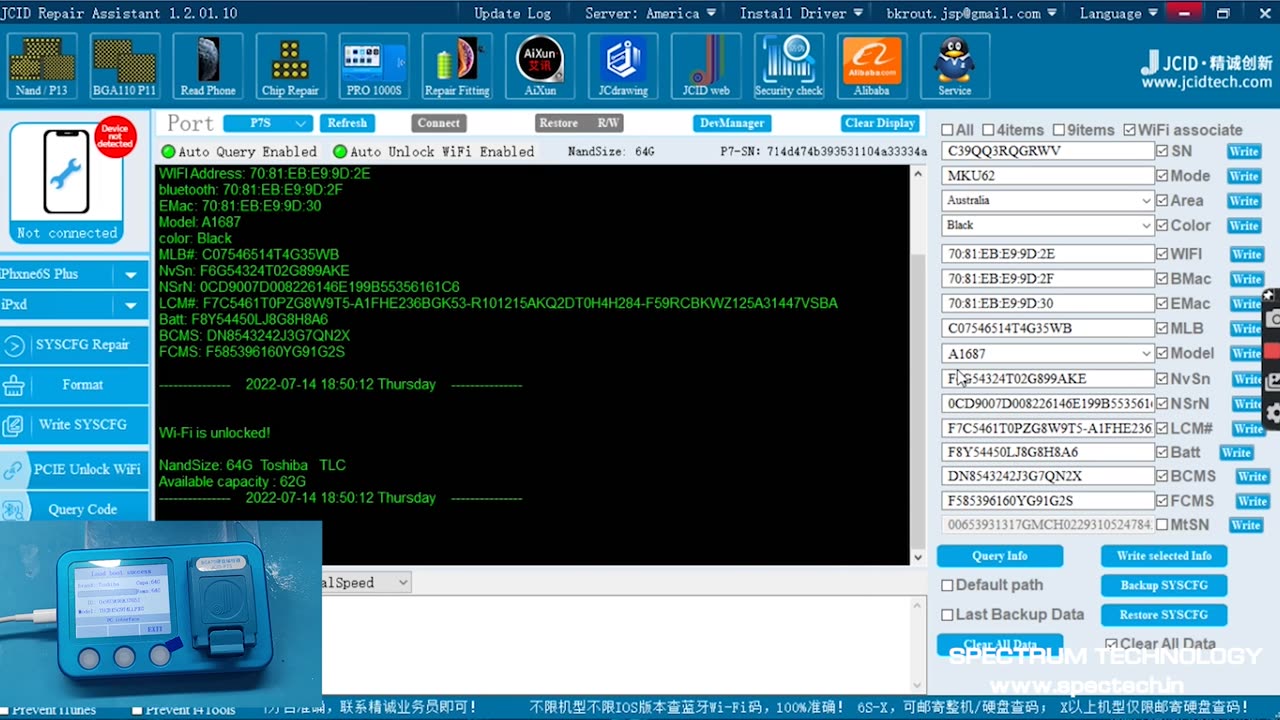
Task: Open the Chip Repair tool
Action: [291, 66]
